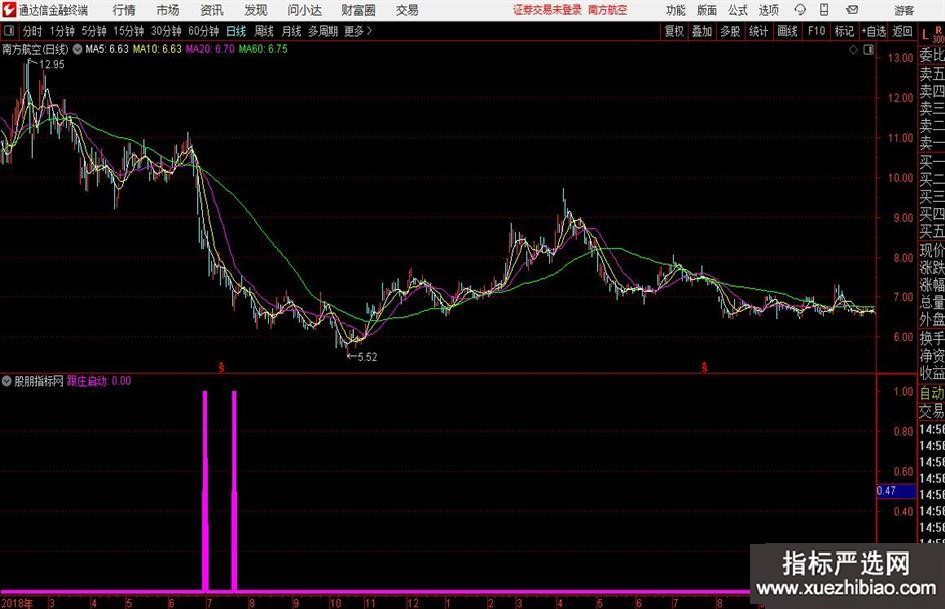Add stock via +自选 button
Viewport: 945px width, 609px height.
(874, 31)
